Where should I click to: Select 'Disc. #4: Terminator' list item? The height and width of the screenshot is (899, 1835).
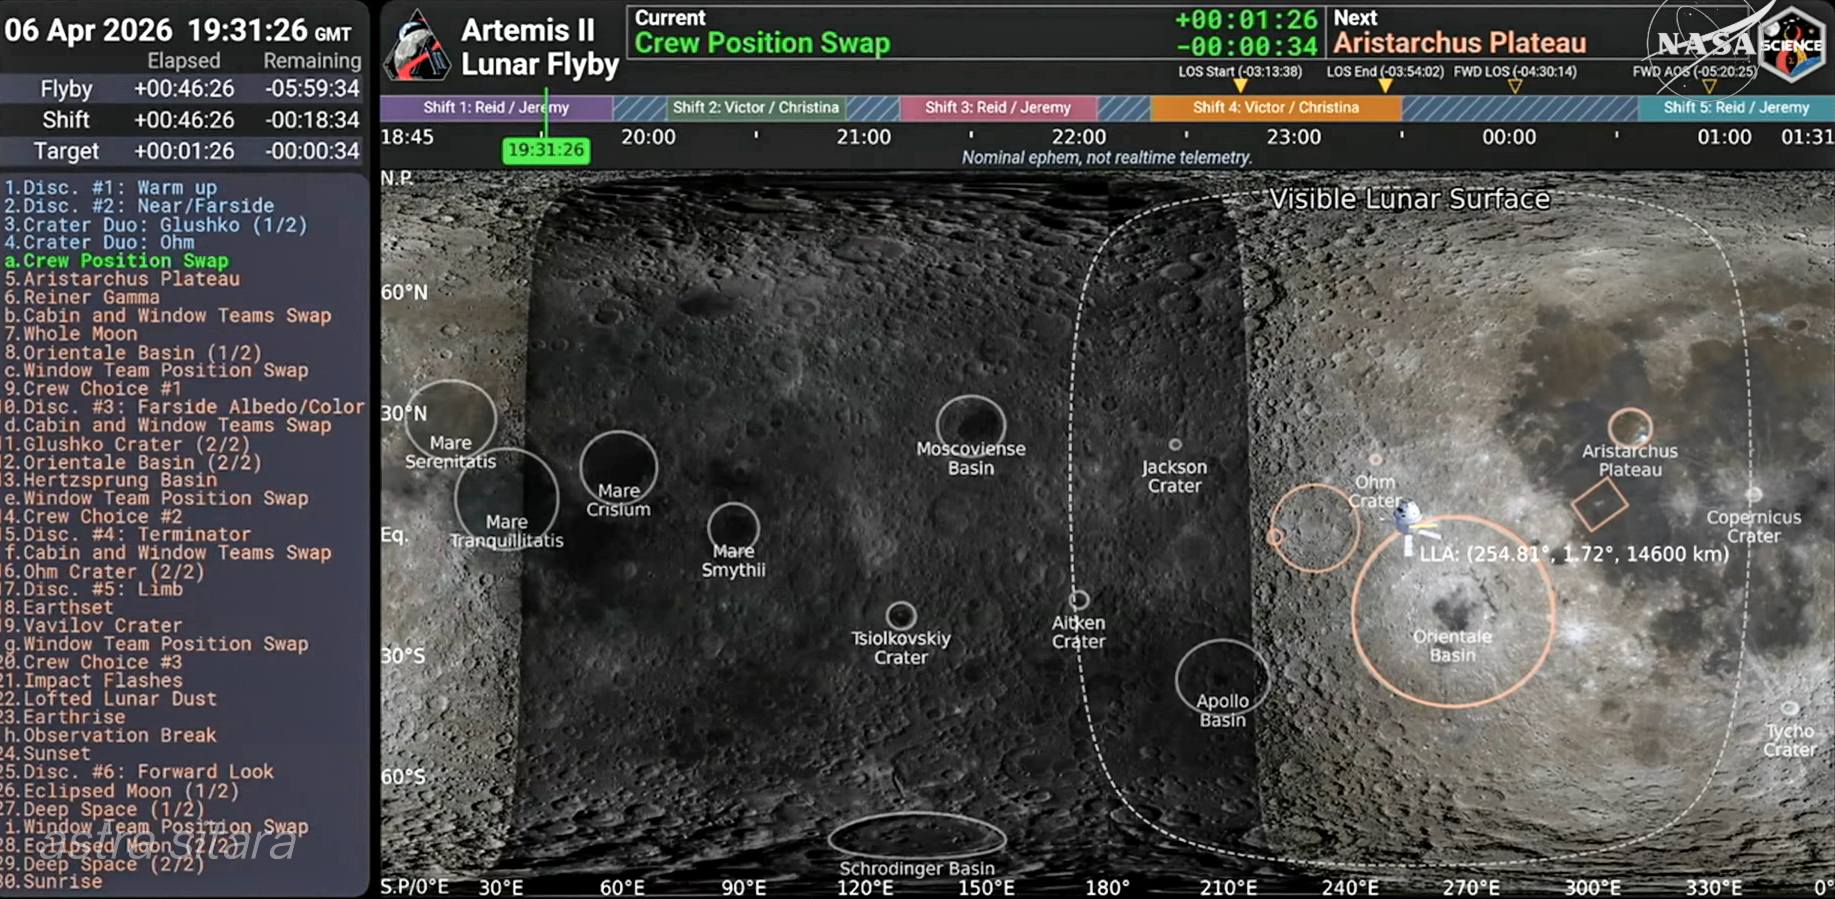(x=126, y=534)
